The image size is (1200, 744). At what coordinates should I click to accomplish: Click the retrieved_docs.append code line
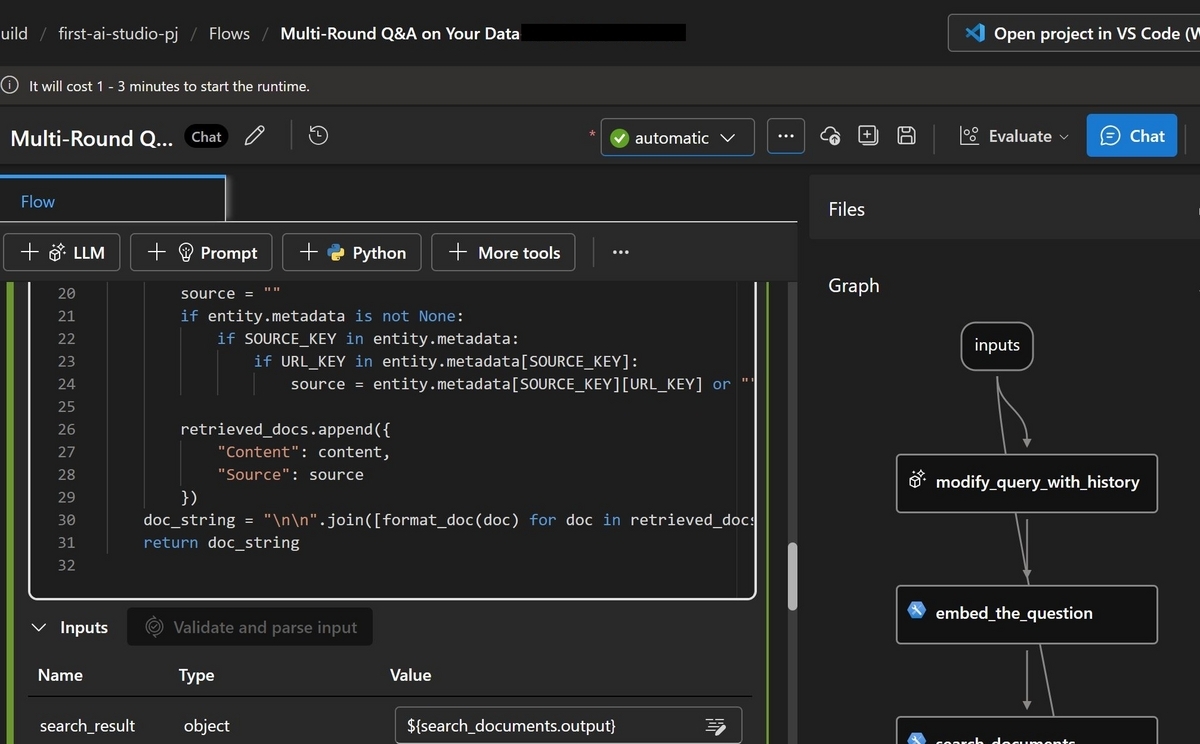tap(285, 429)
